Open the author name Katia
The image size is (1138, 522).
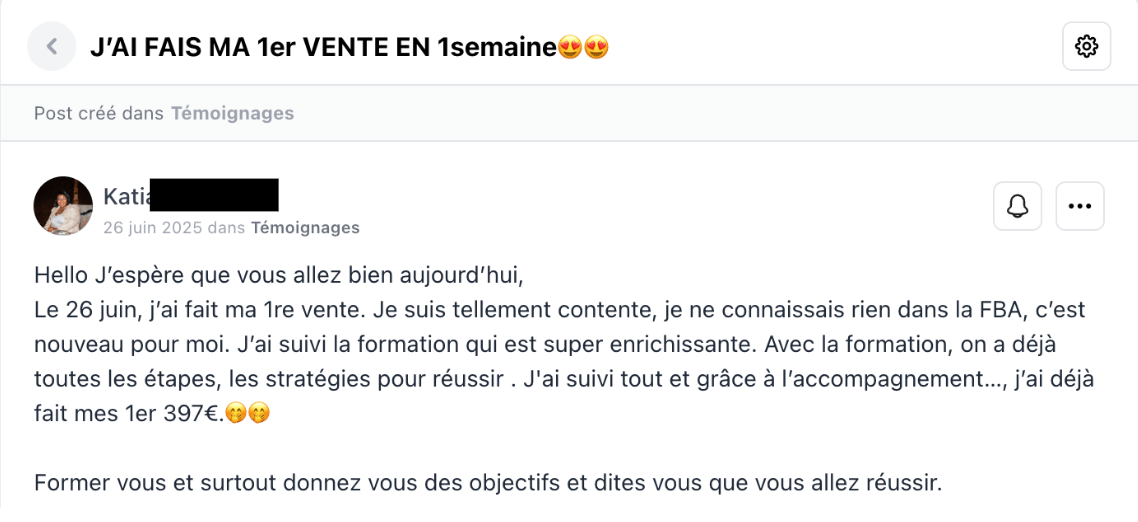pos(125,195)
